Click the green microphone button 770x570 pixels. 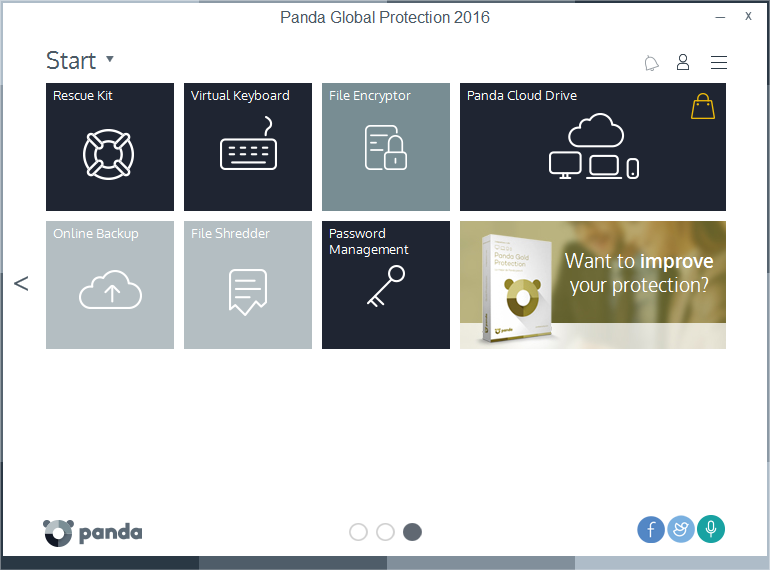point(711,529)
